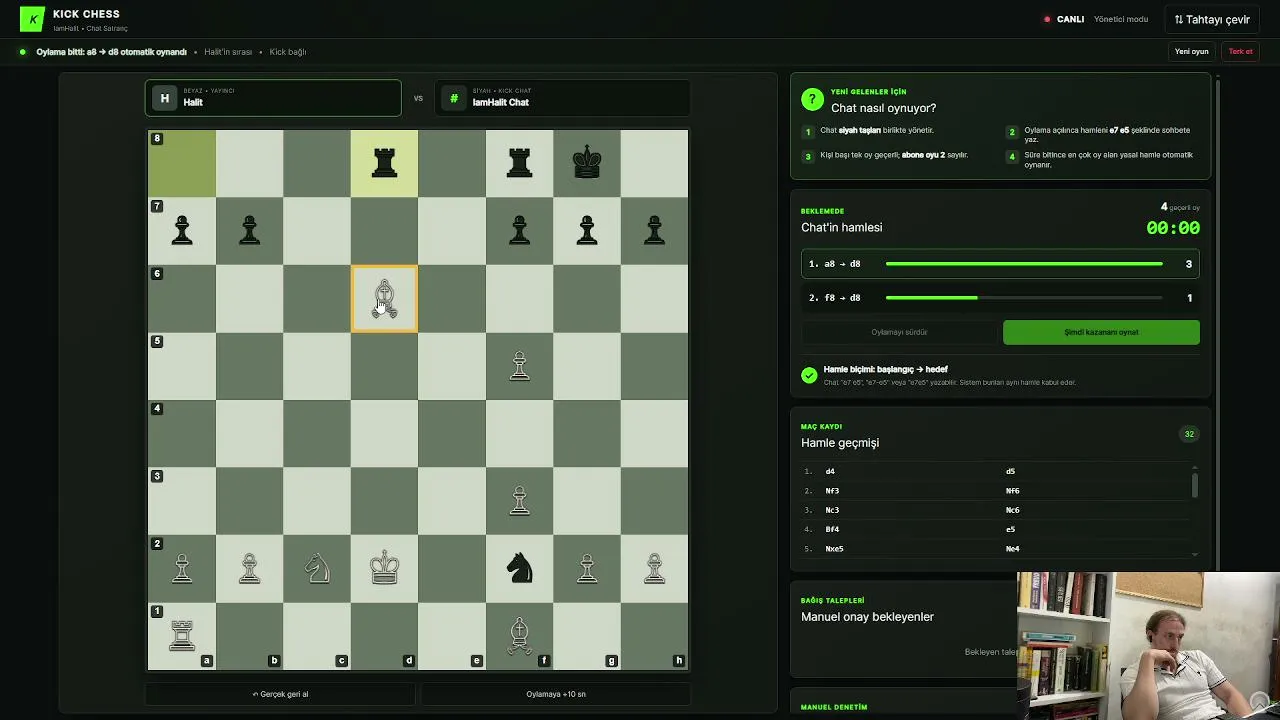
Task: Click the Kick bağlı status text
Action: click(x=288, y=52)
